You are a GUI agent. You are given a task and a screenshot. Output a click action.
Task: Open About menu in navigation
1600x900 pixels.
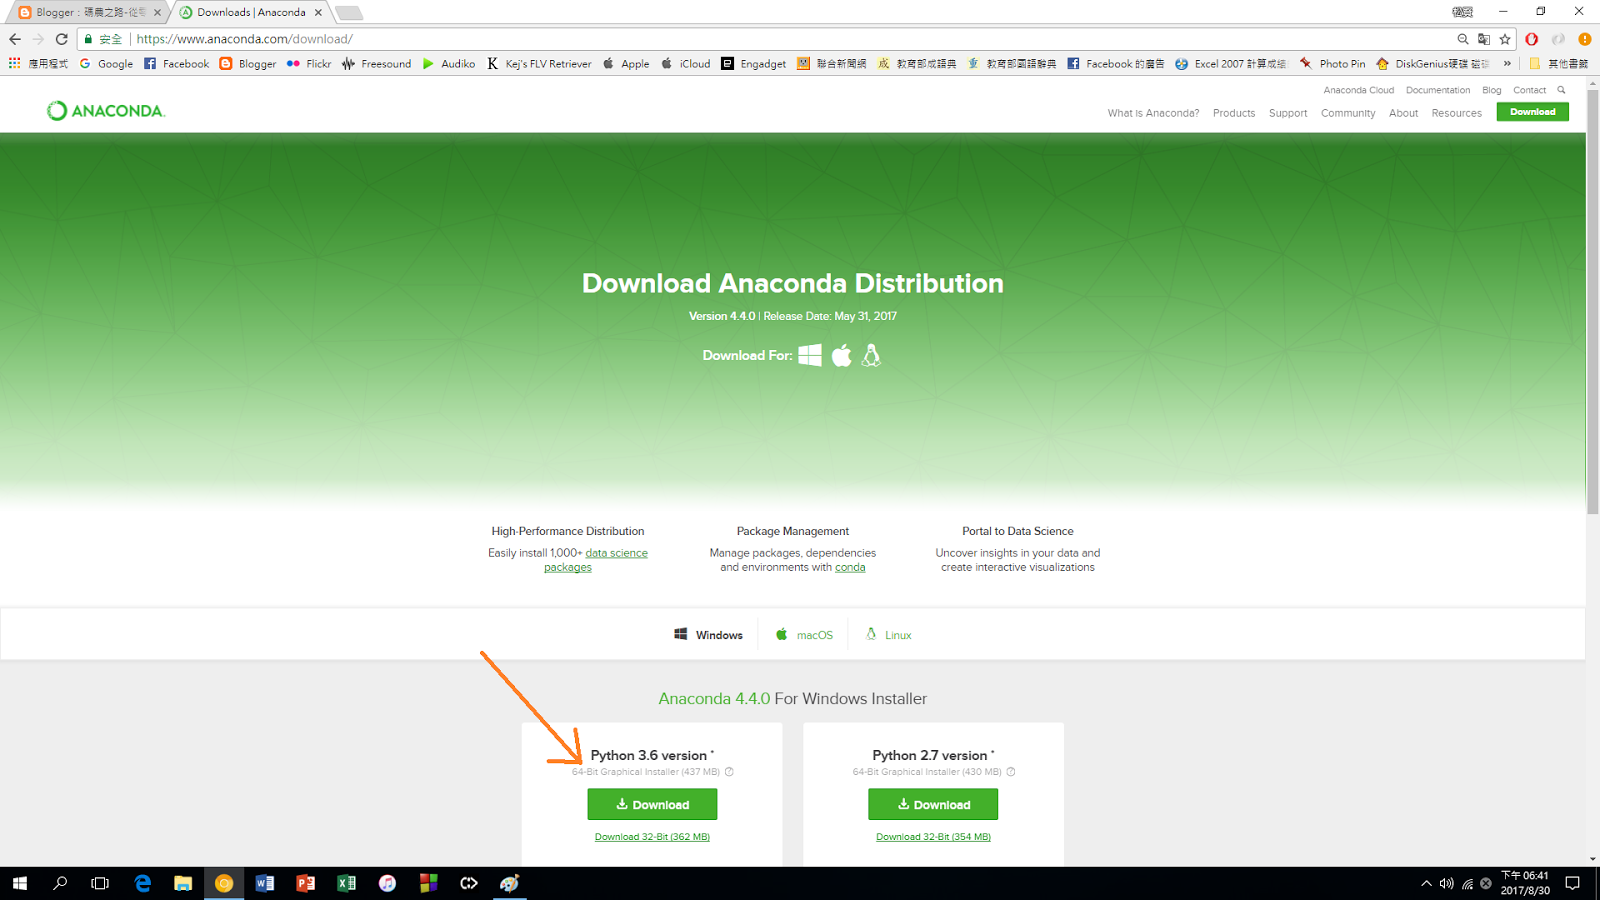(1403, 113)
